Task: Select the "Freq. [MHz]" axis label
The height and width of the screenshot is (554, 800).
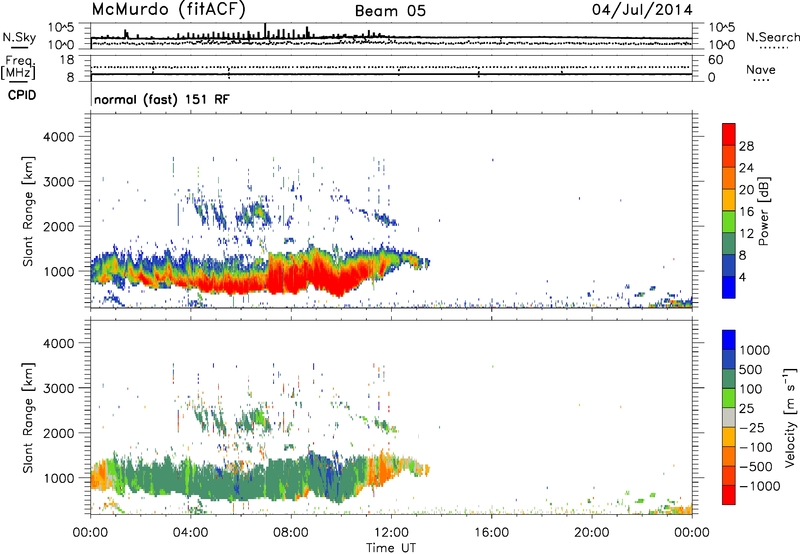Action: point(18,67)
